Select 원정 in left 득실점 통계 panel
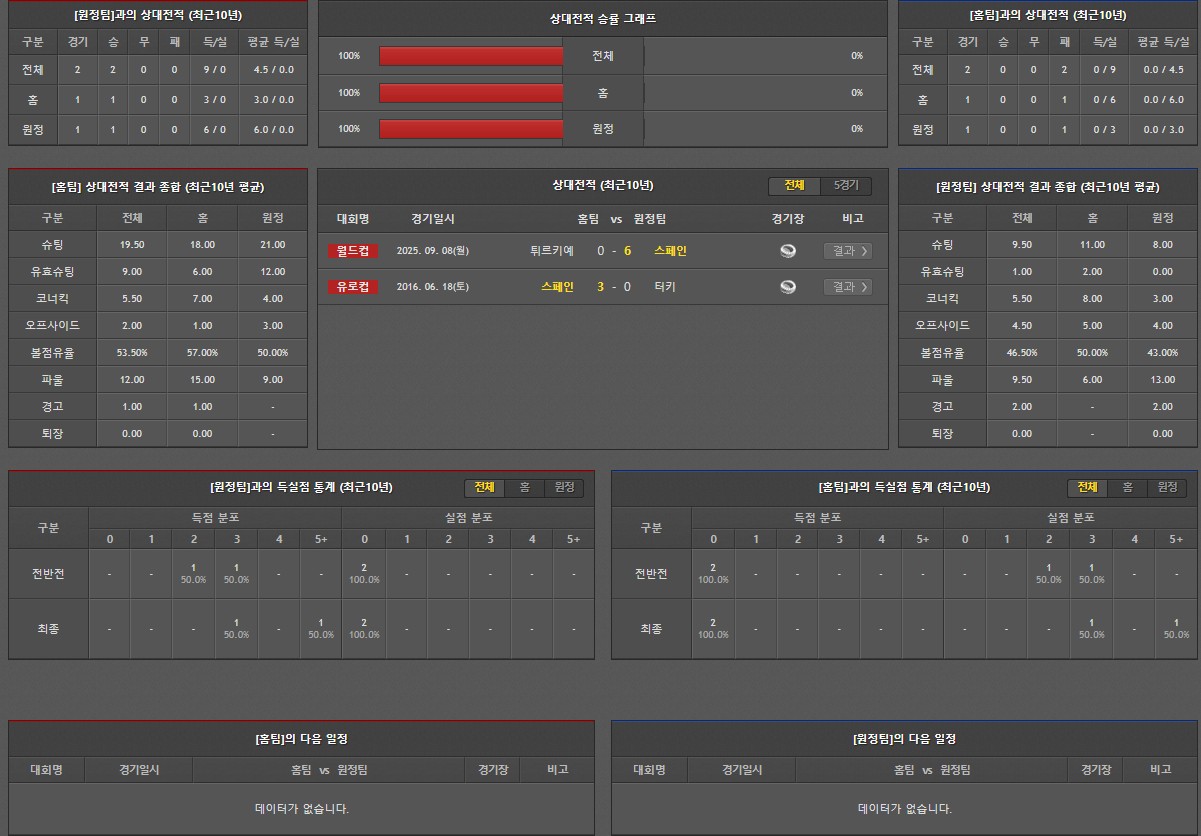Viewport: 1201px width, 836px height. [564, 487]
